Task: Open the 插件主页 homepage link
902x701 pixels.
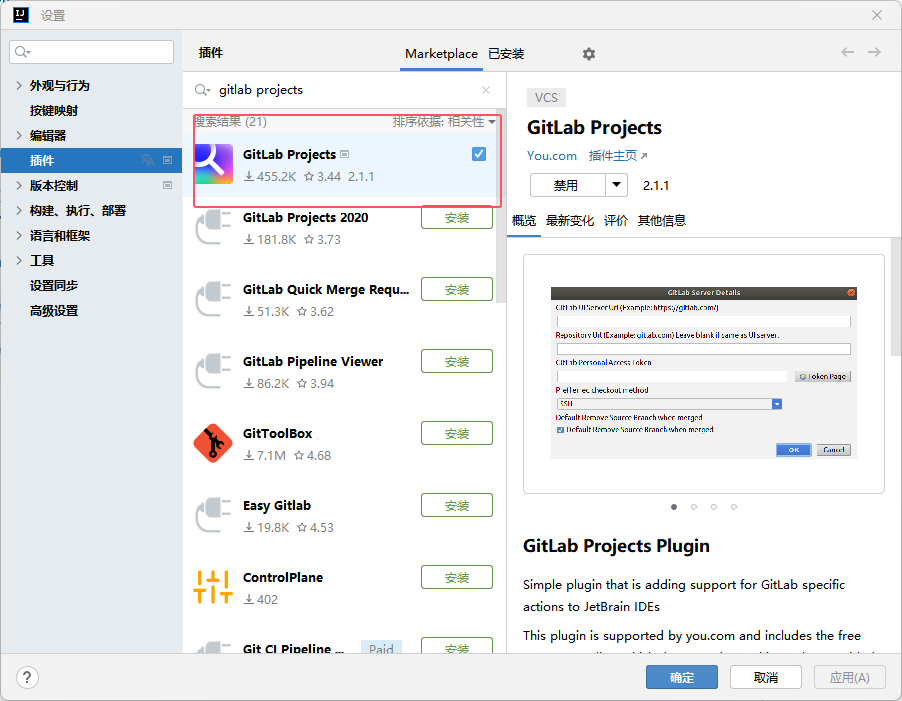Action: pyautogui.click(x=618, y=156)
